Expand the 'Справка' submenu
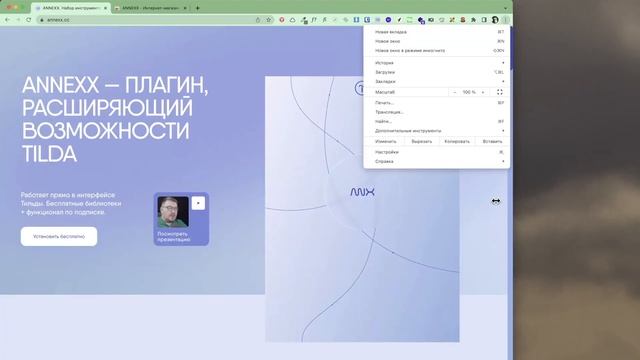Image resolution: width=640 pixels, height=360 pixels. tap(437, 161)
